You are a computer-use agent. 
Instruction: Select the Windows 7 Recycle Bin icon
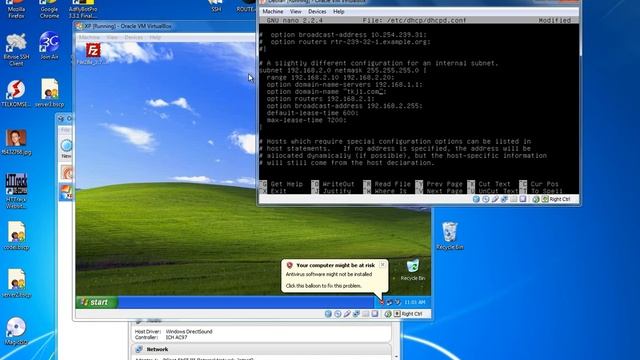449,236
